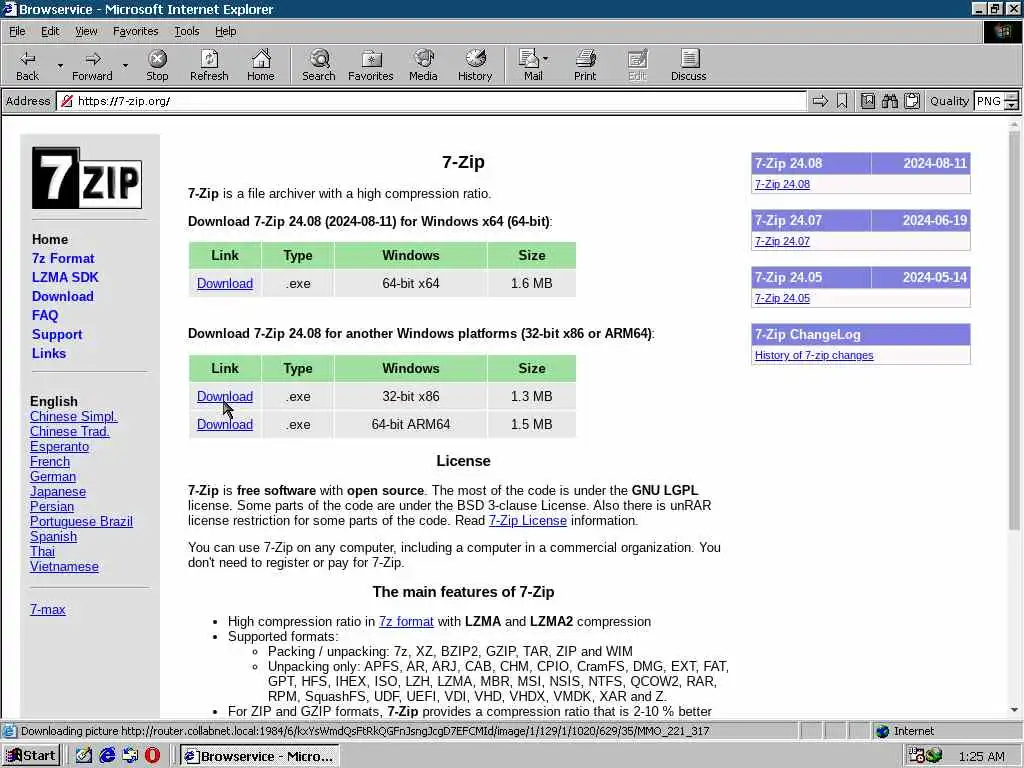Open the 7-Zip 24.05 news link

point(782,298)
